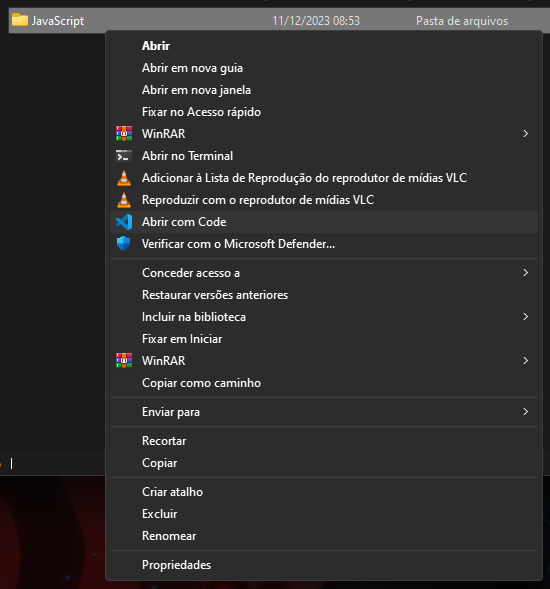
Task: Expand the Conceder acesso a submenu arrow
Action: coord(526,273)
